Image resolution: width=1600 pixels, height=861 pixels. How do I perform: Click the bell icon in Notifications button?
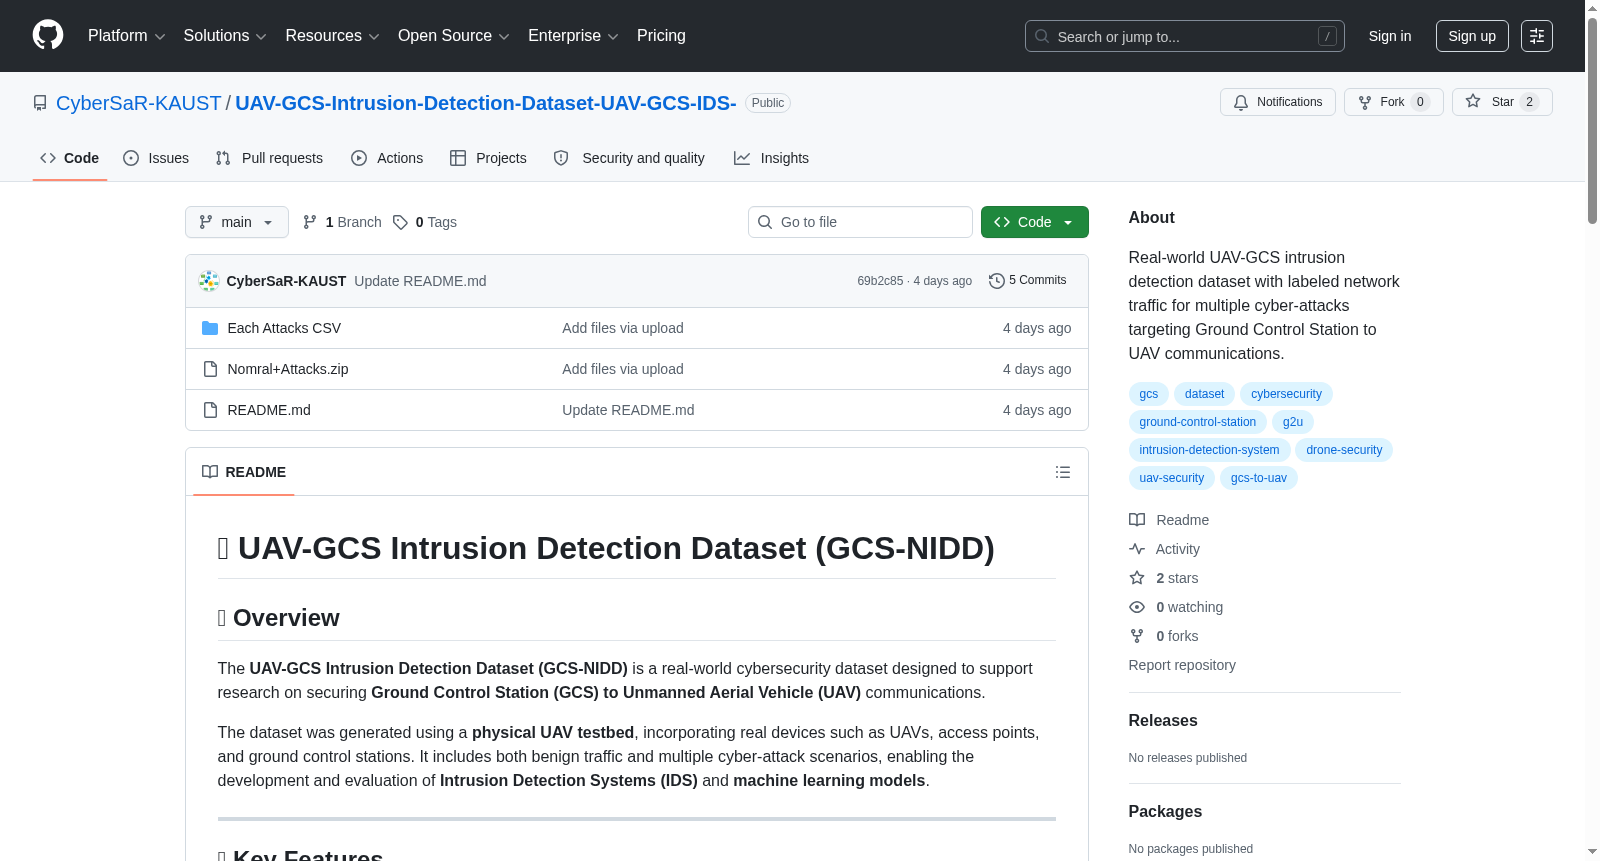point(1241,102)
